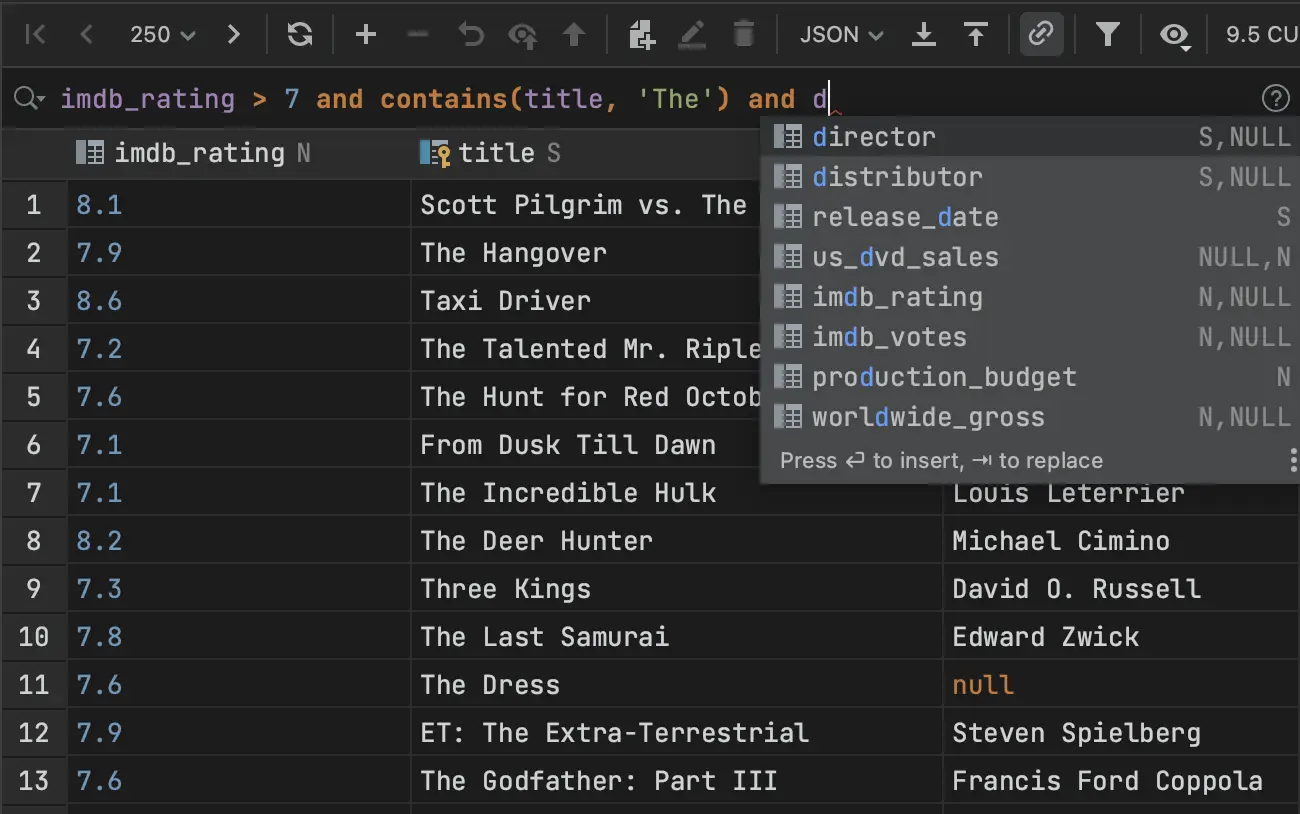1300x814 pixels.
Task: Open filter history search icon
Action: click(28, 98)
